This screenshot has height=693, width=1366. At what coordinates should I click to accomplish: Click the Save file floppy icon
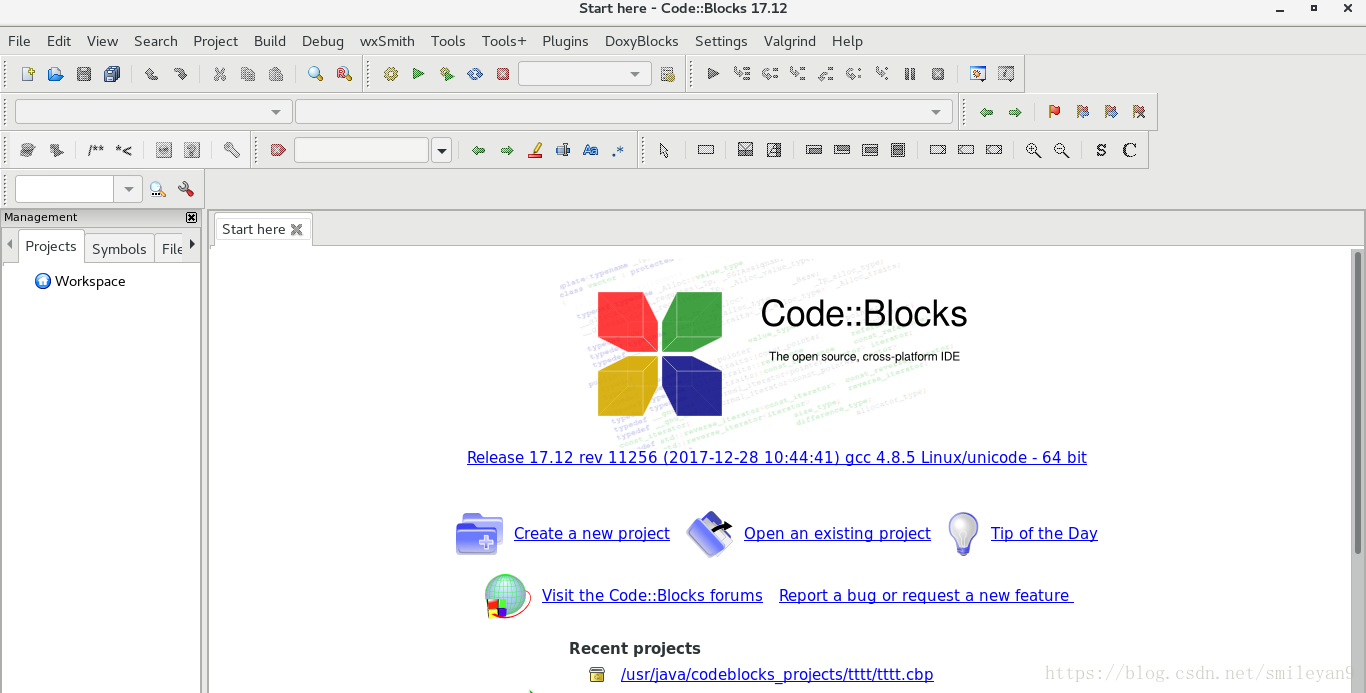(84, 74)
